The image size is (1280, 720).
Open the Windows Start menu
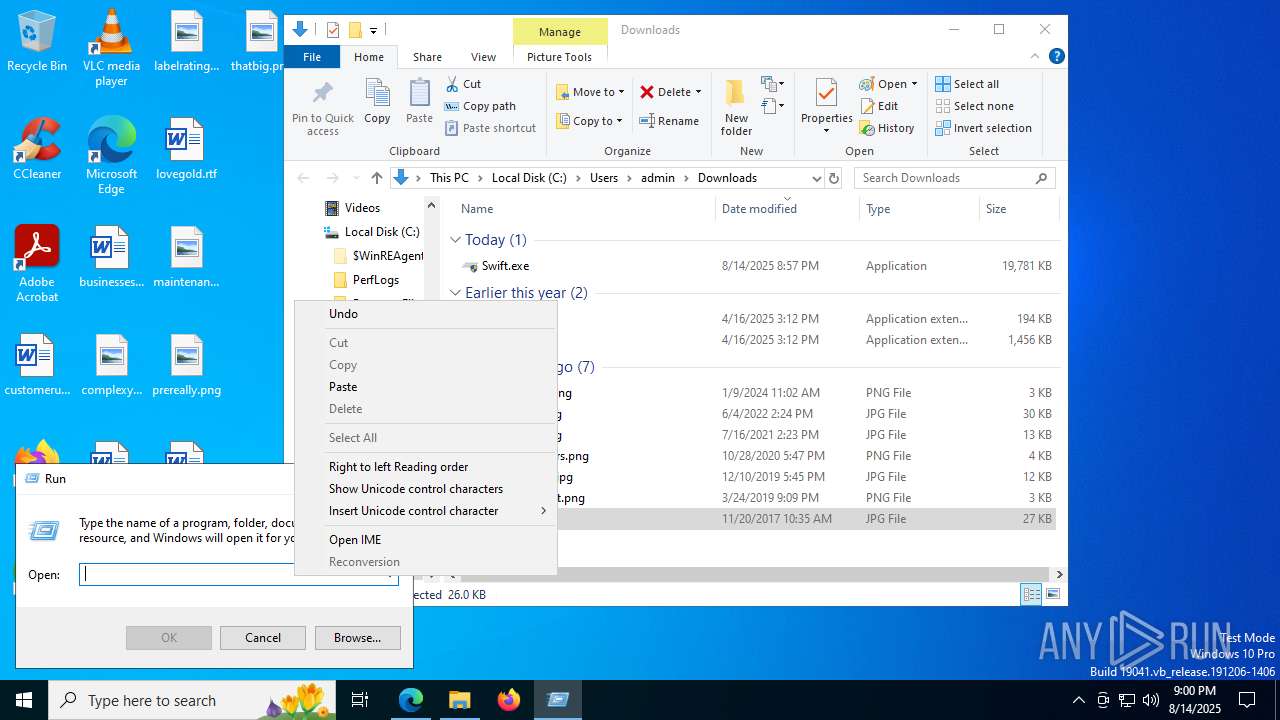coord(24,700)
